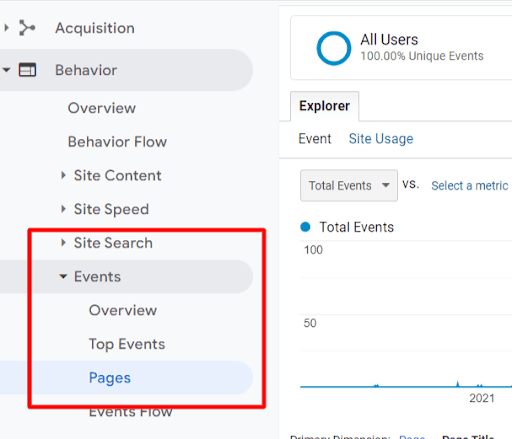This screenshot has width=512, height=439.
Task: Expand the Acquisition section arrow
Action: (x=6, y=27)
